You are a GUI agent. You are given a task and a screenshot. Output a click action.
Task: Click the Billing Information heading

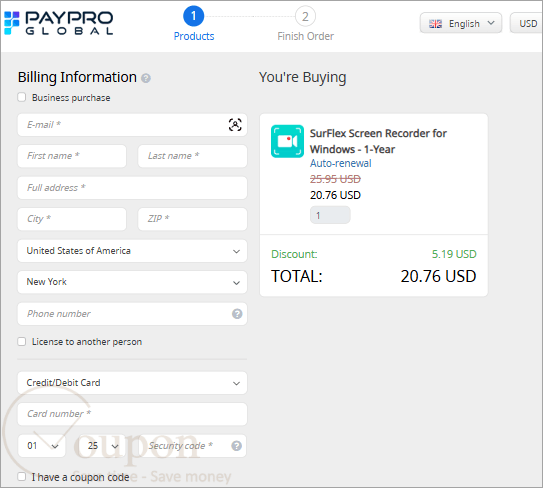click(77, 77)
